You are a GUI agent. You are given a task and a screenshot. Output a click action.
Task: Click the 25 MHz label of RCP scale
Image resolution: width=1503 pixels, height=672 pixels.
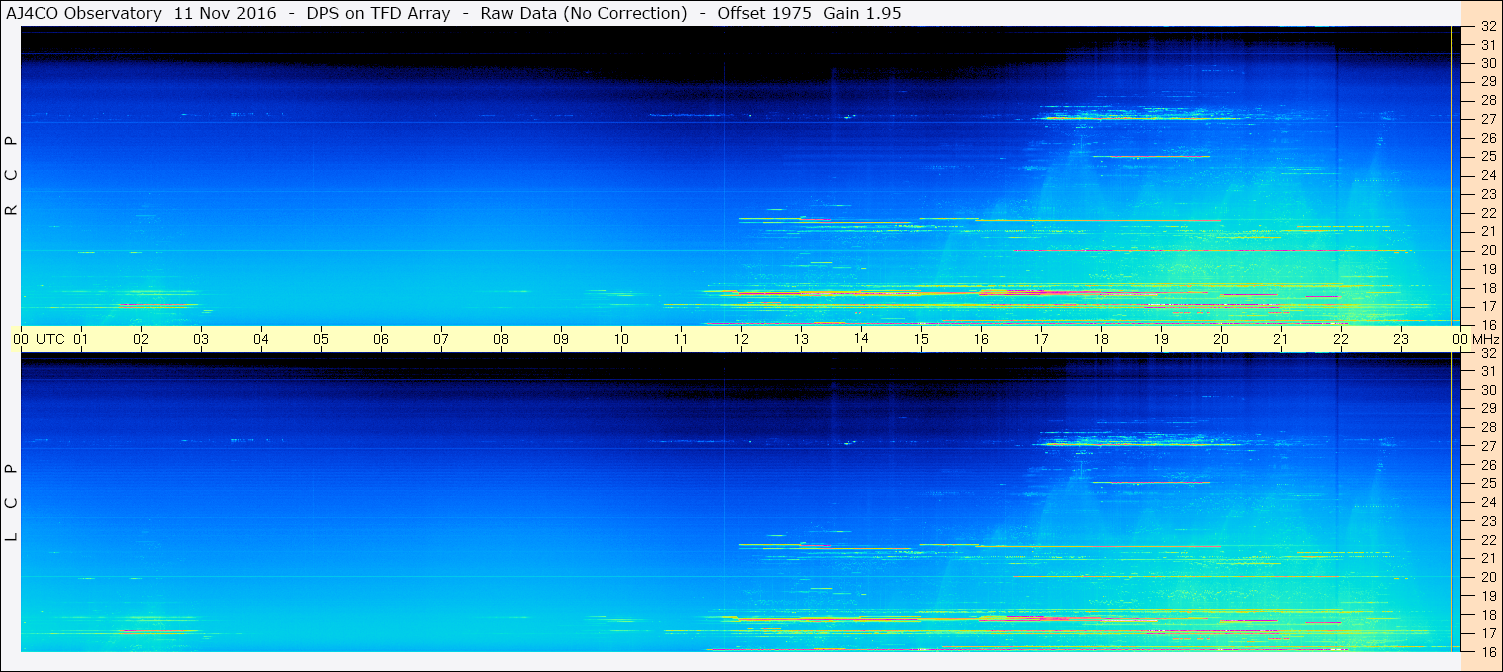[x=1487, y=157]
